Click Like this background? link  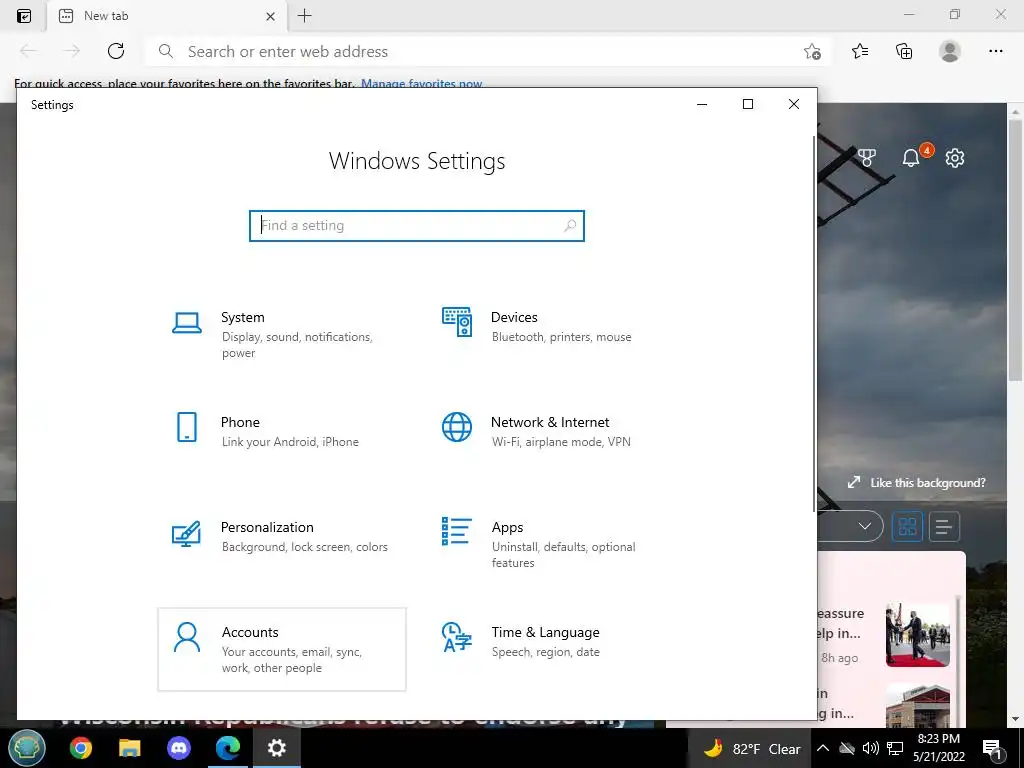click(x=916, y=483)
